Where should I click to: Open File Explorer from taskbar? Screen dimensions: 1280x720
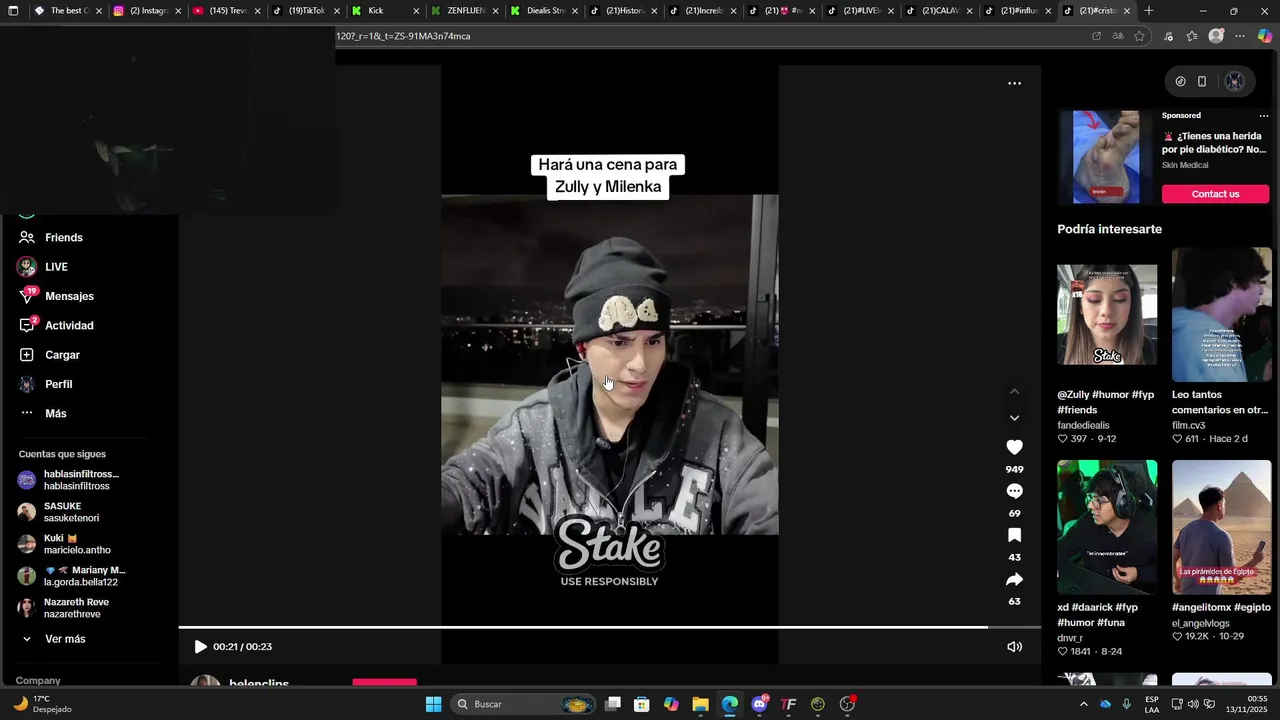[x=700, y=704]
